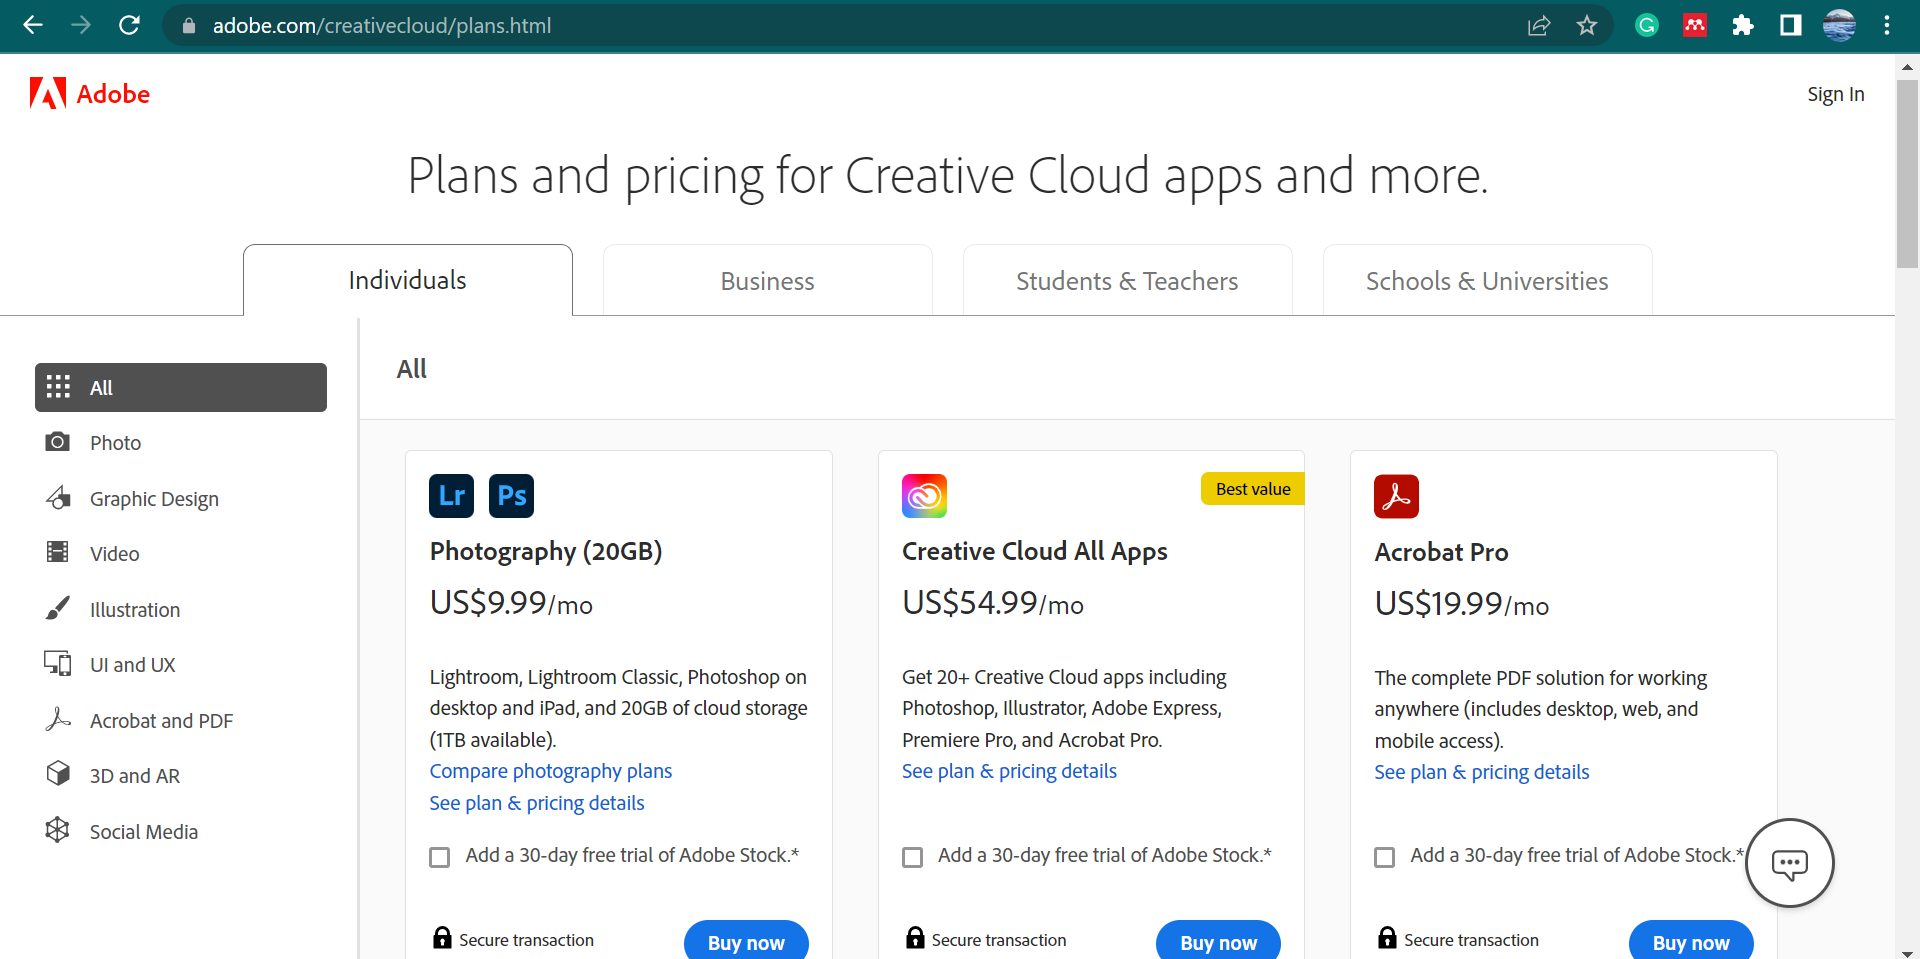
Task: Filter plans by Video category
Action: (181, 554)
